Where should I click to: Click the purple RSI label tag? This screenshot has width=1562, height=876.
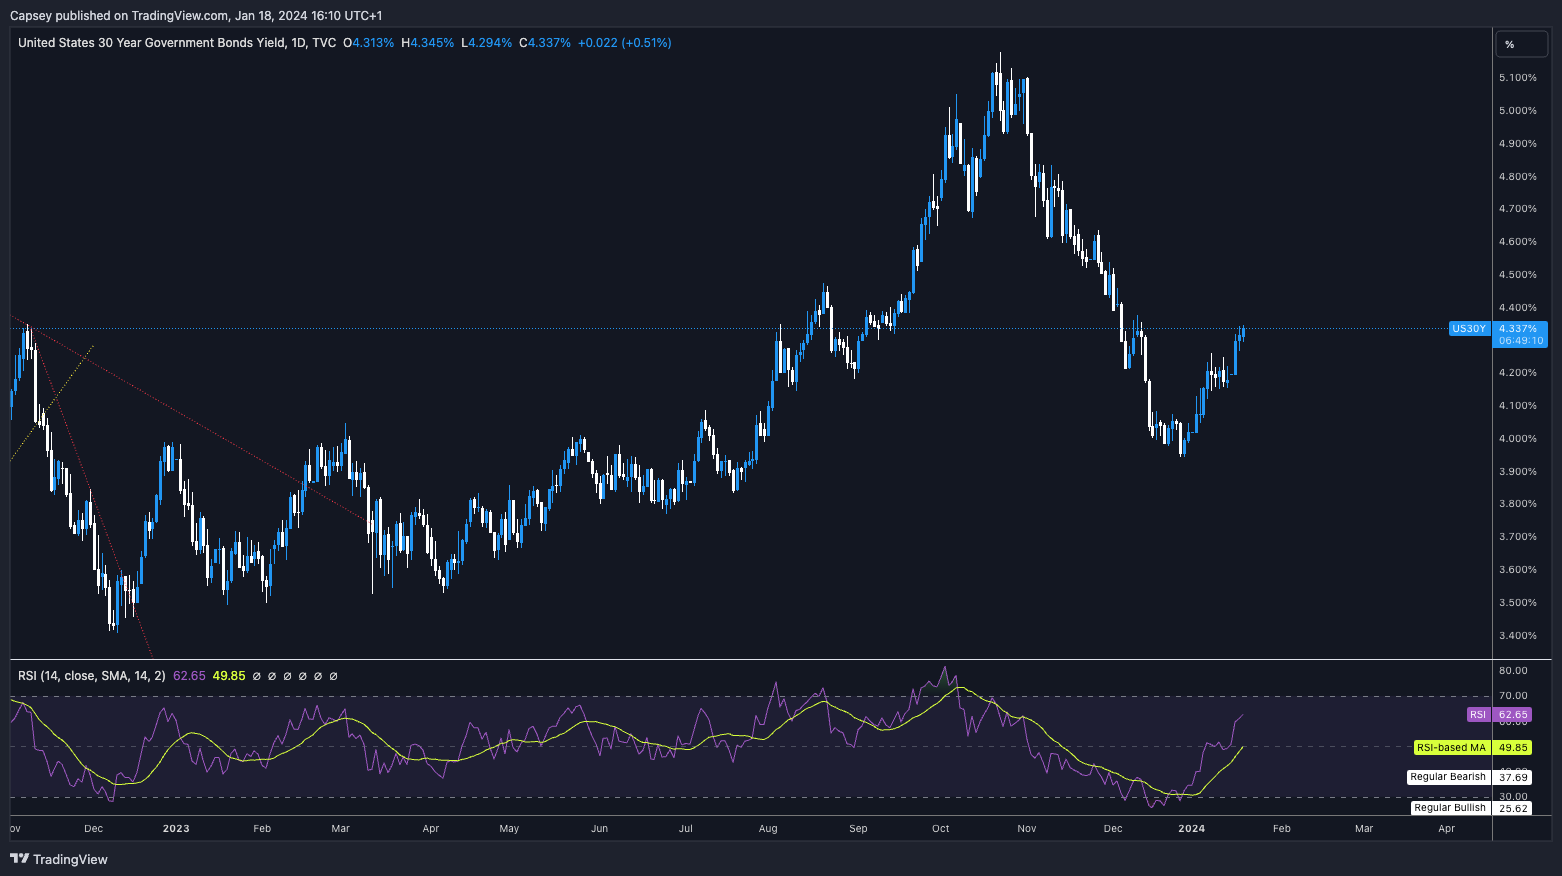coord(1478,715)
